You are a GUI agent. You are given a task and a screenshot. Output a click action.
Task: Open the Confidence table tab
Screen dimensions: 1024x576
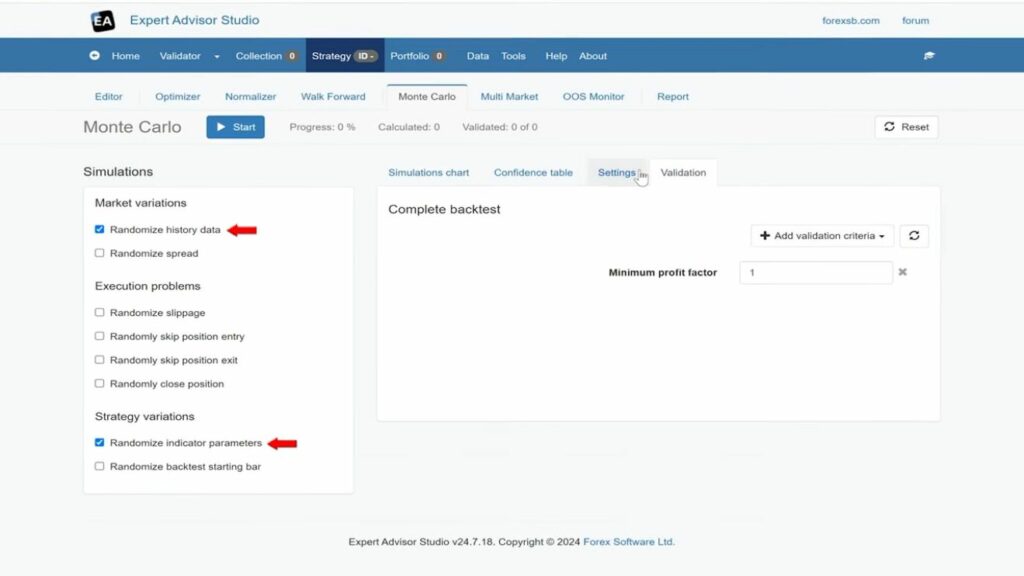[x=533, y=173]
